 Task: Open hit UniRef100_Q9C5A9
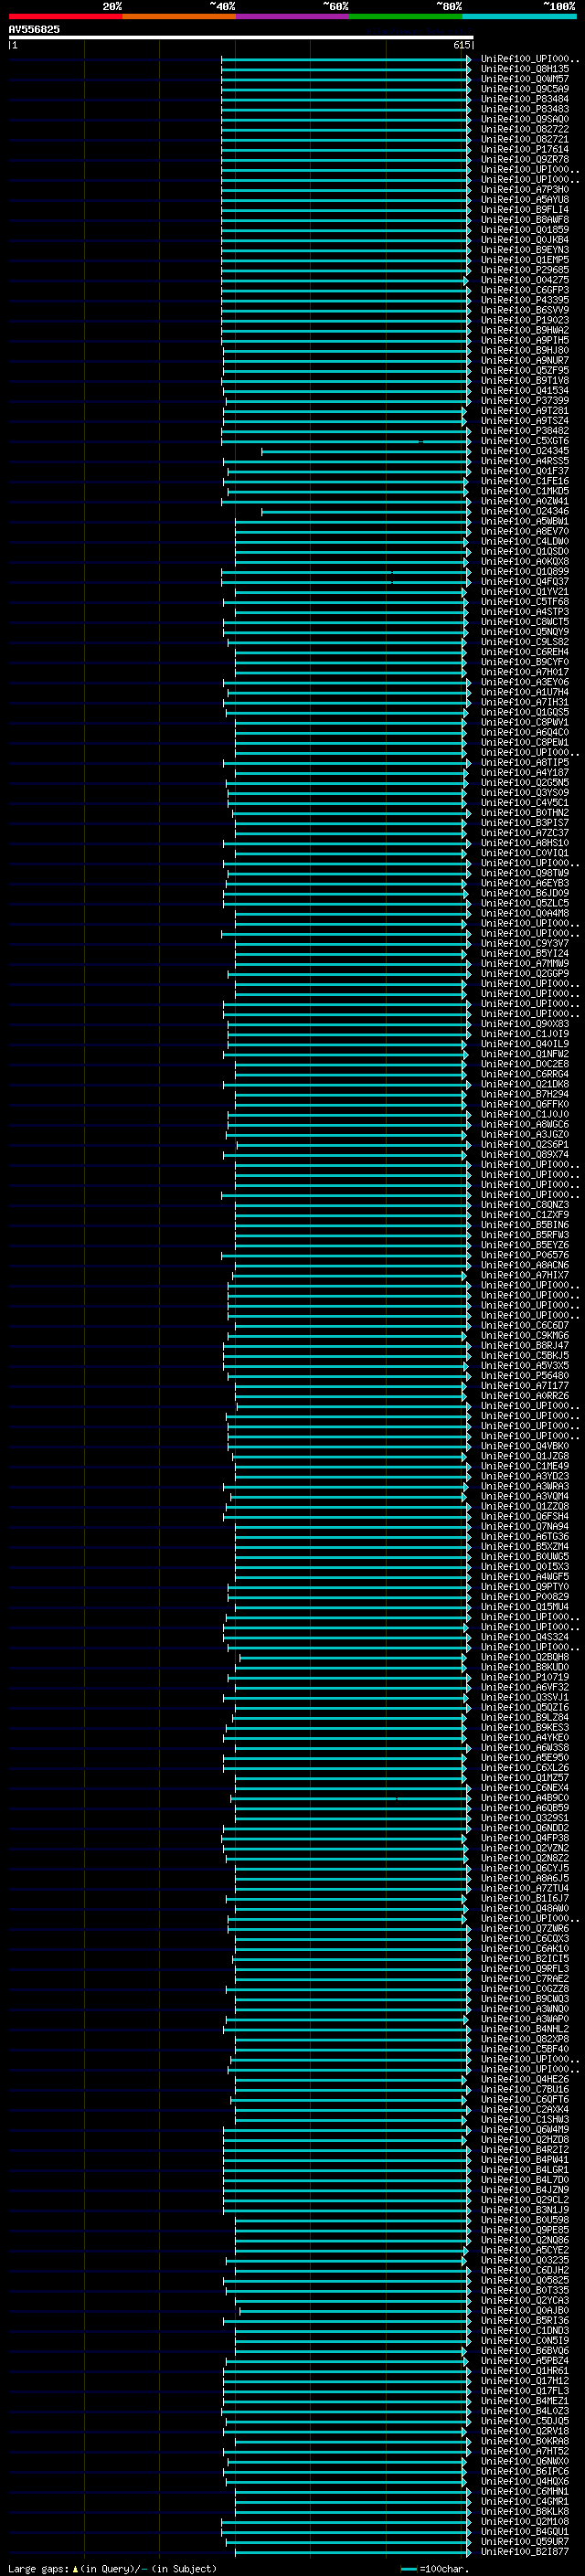click(525, 89)
